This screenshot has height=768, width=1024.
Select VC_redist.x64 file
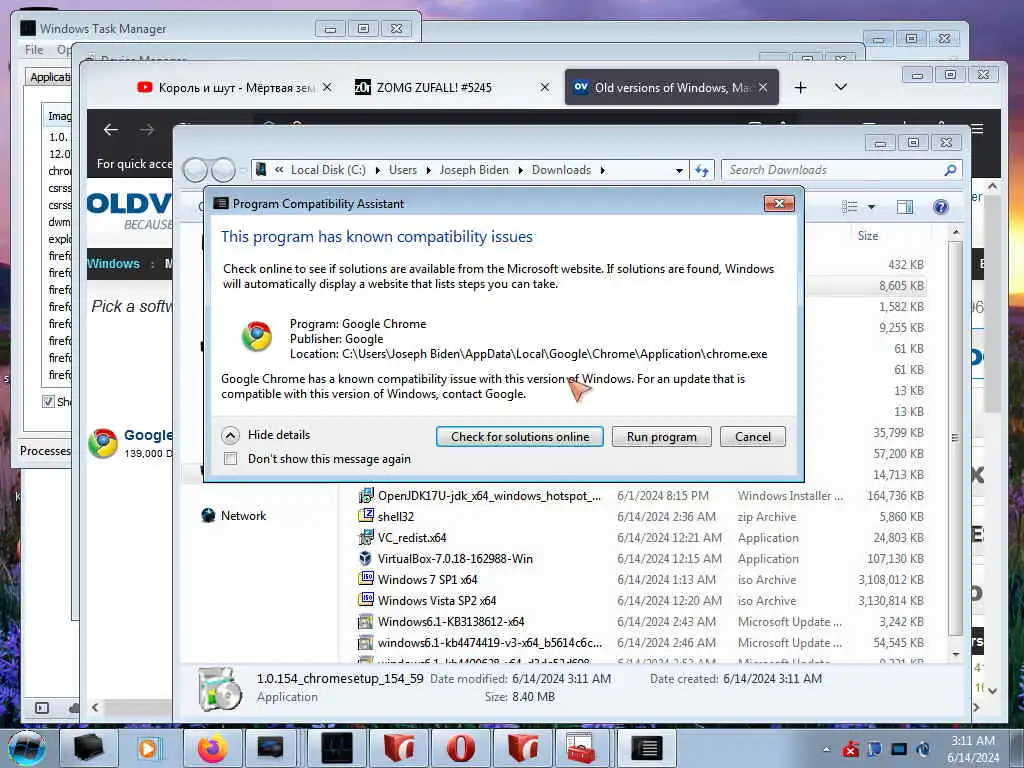pyautogui.click(x=411, y=537)
